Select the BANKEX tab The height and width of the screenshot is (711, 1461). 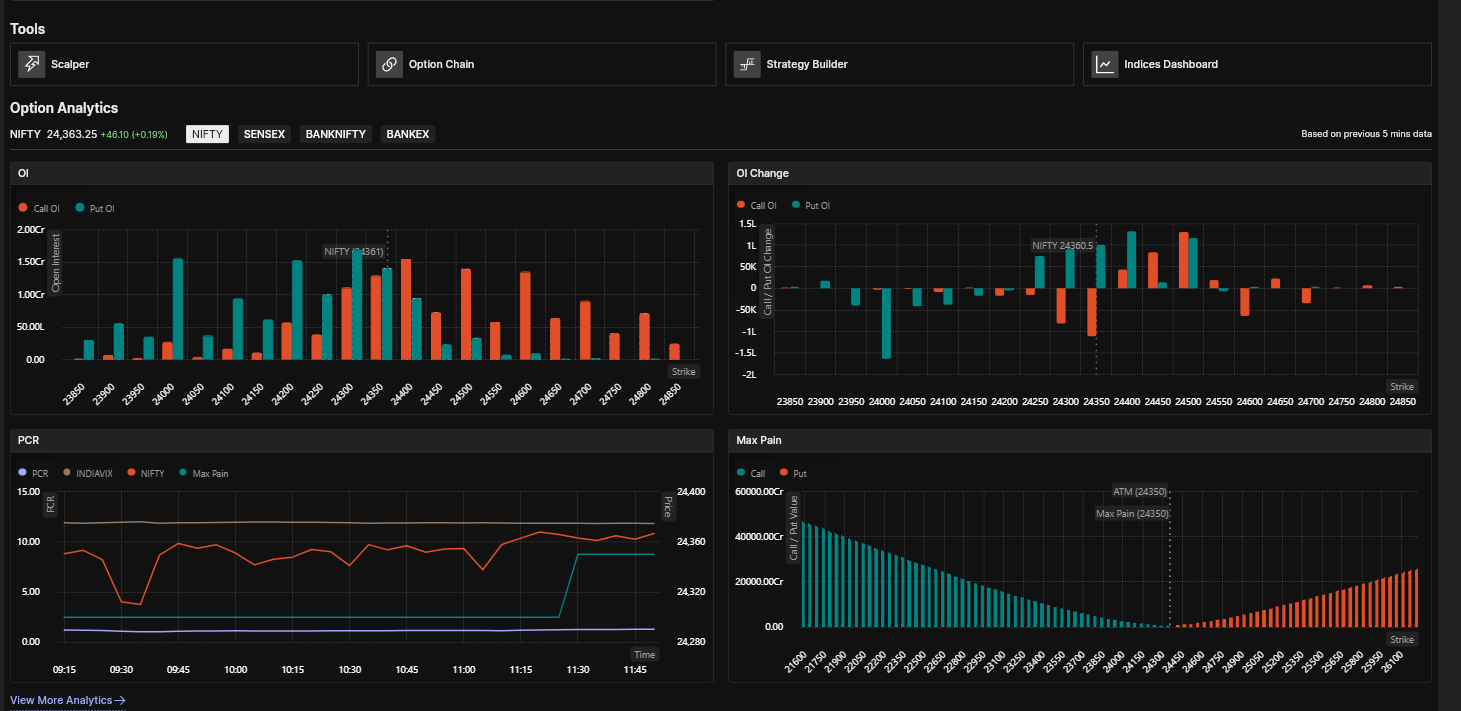[x=408, y=134]
